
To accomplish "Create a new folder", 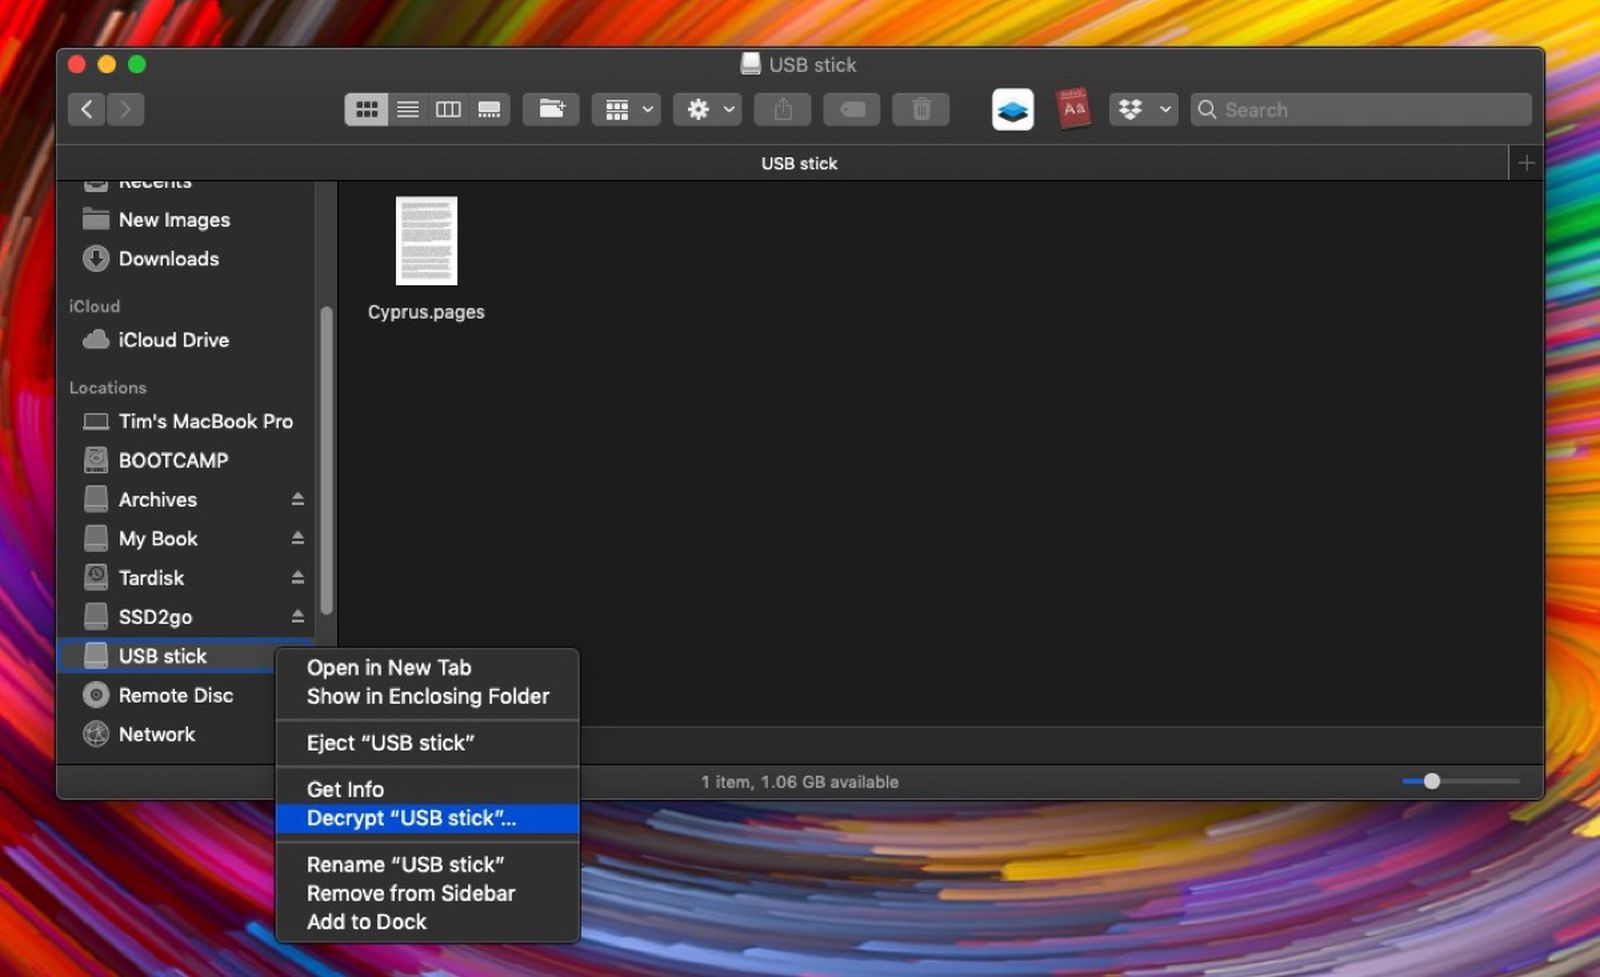I will click(551, 109).
